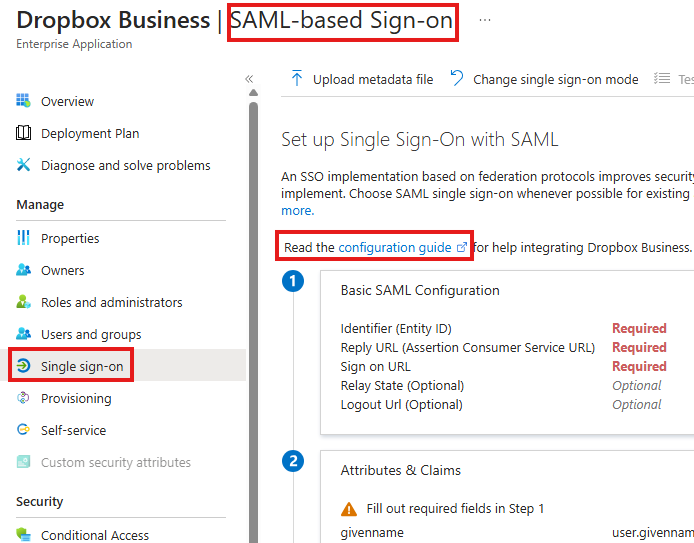
Task: Click the Provisioning cycle icon
Action: pos(23,398)
